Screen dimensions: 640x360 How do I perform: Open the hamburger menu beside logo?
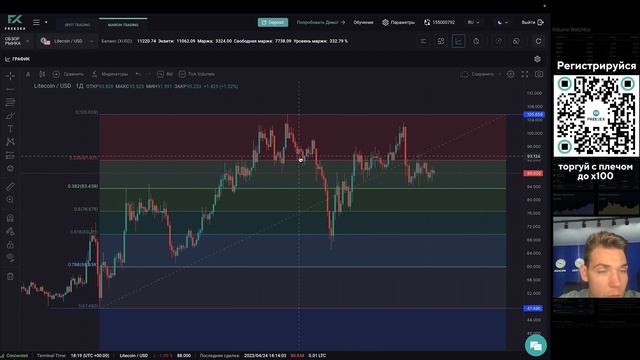coord(36,22)
